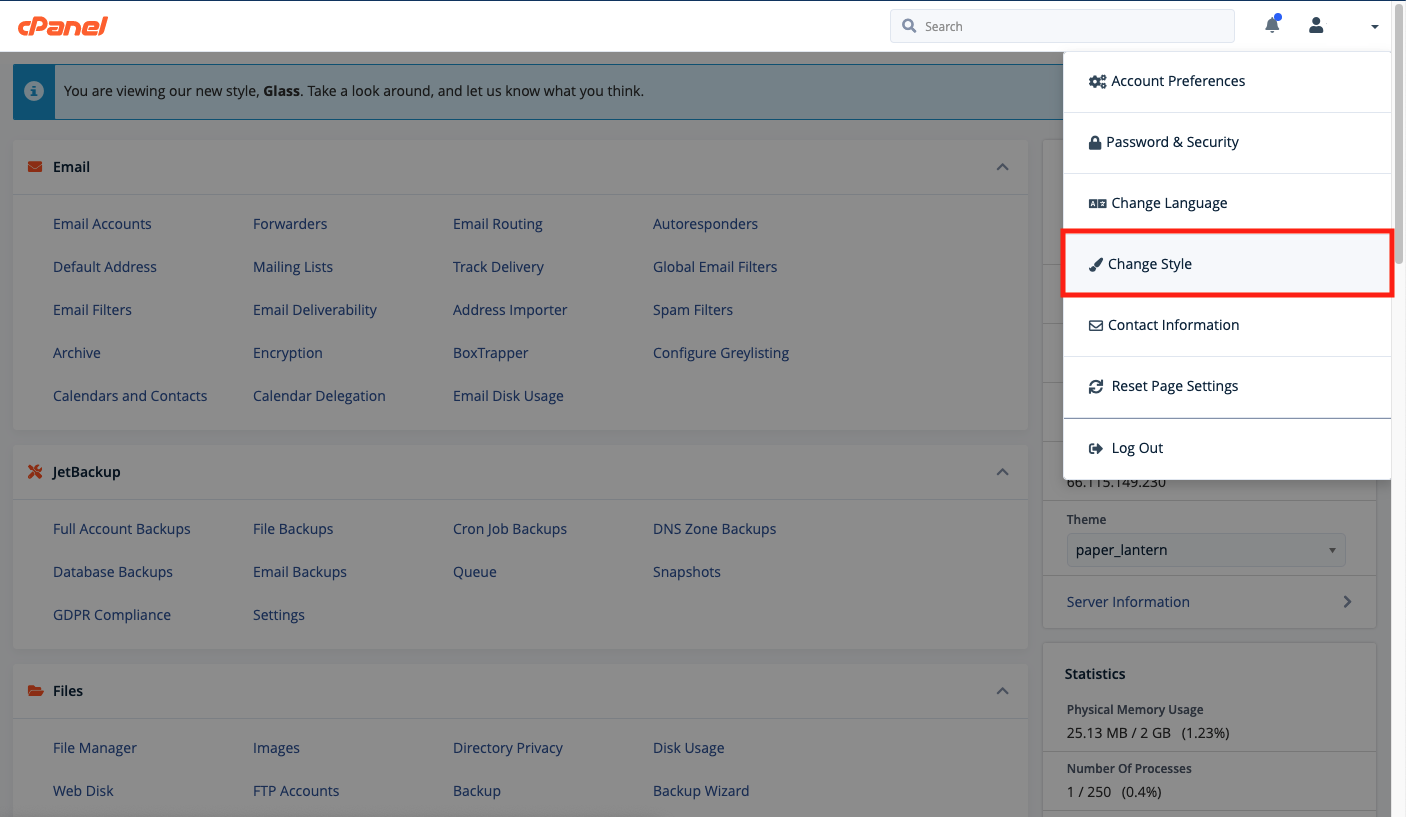The height and width of the screenshot is (817, 1406).
Task: Open Email Deliverability
Action: click(315, 310)
